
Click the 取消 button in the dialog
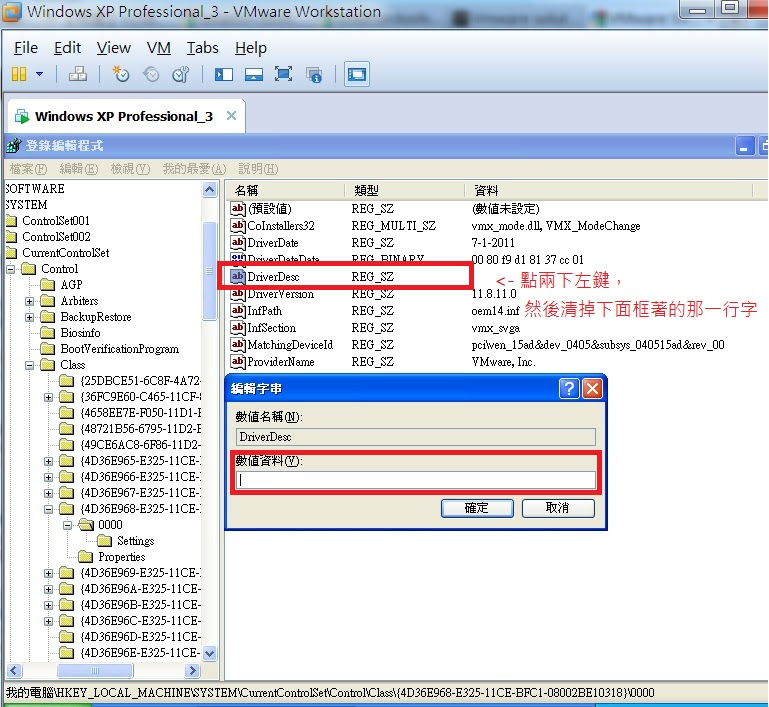coord(558,508)
